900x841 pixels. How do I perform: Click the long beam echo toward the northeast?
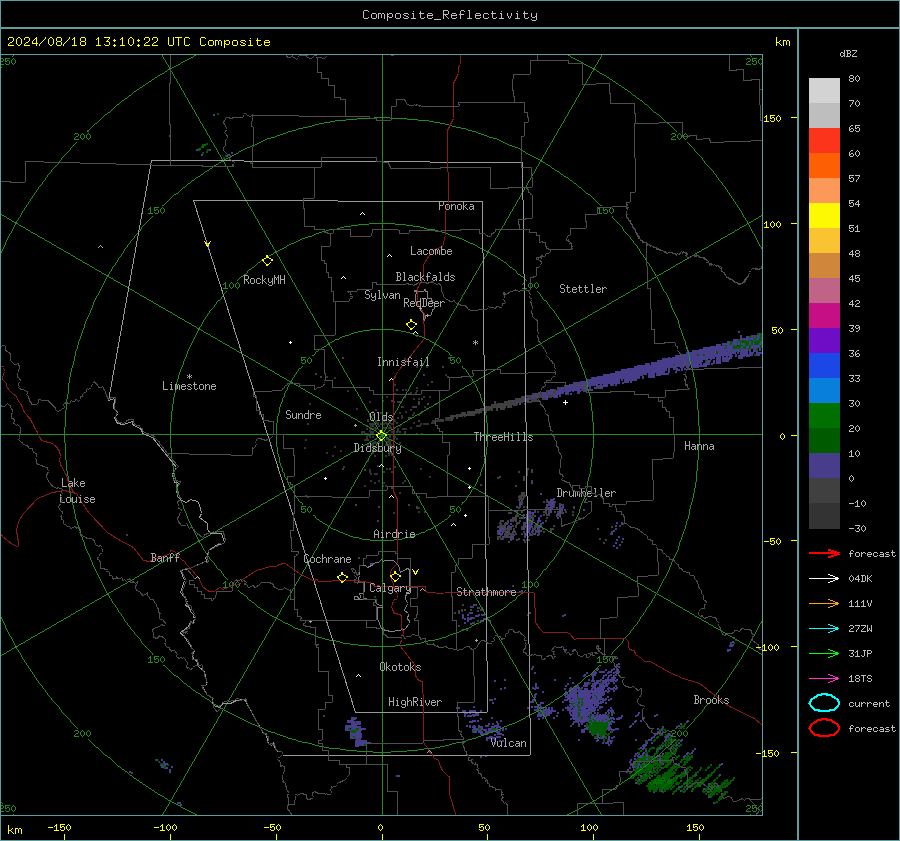pyautogui.click(x=597, y=381)
